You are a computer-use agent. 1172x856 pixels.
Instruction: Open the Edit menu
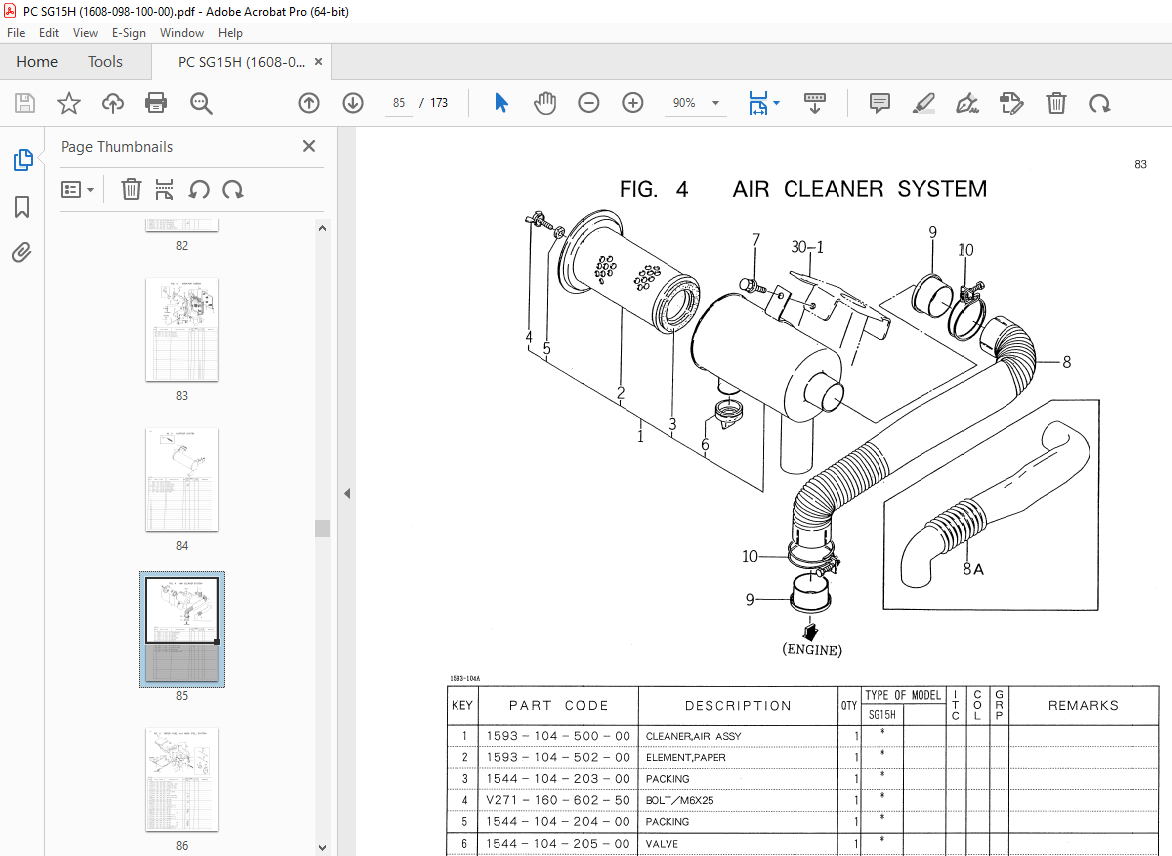pos(49,33)
